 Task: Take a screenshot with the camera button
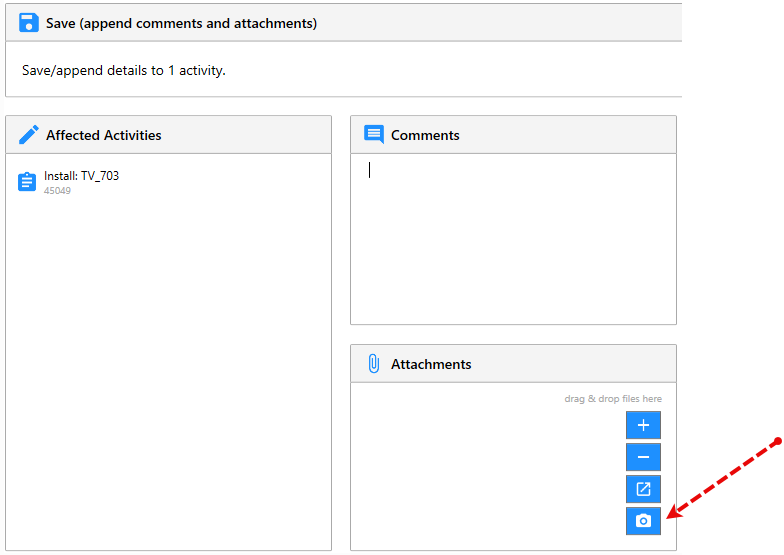643,521
